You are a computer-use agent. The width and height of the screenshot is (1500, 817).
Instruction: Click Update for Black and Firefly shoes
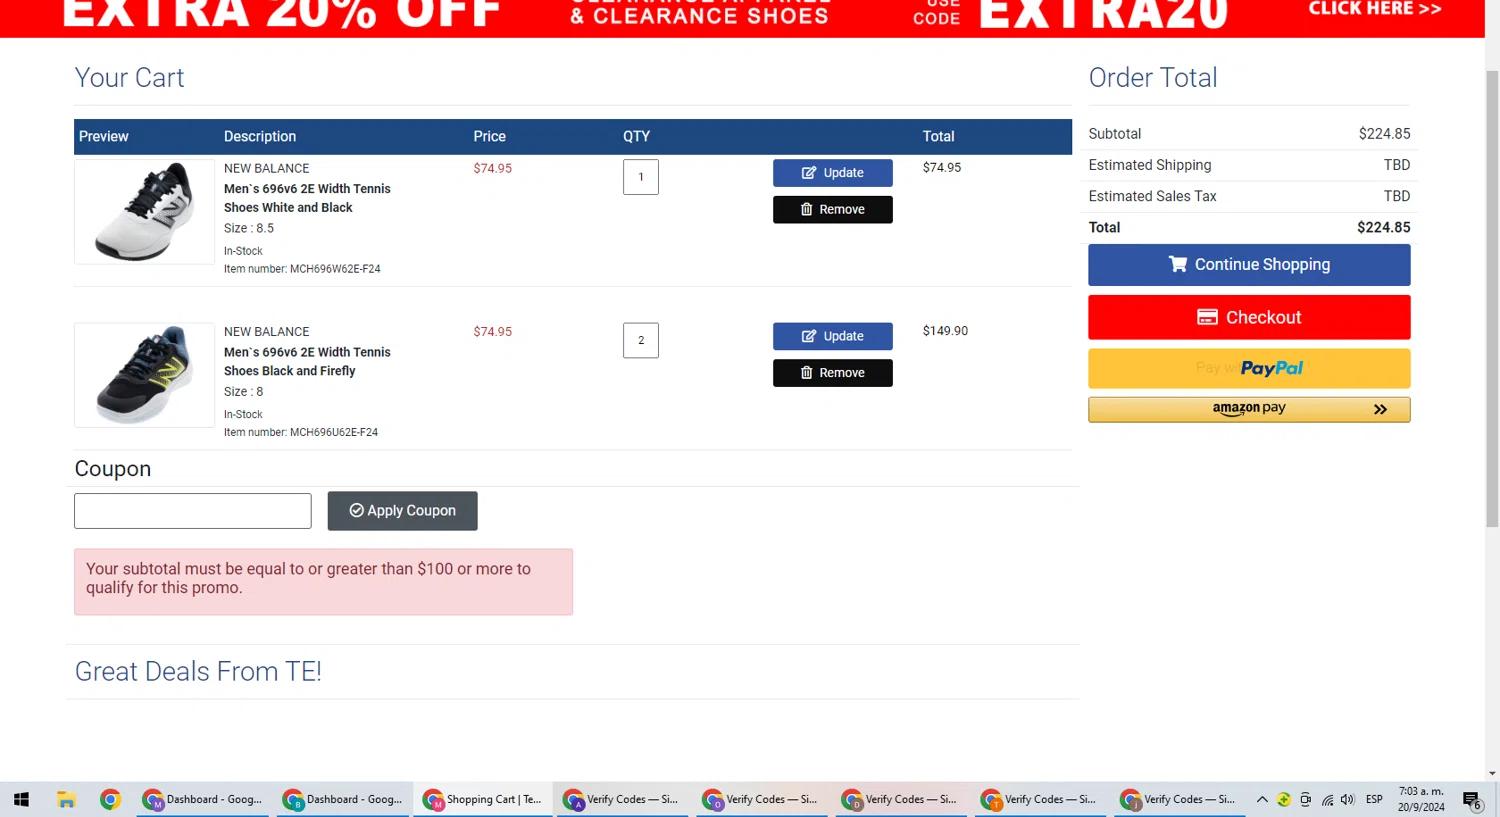(832, 337)
